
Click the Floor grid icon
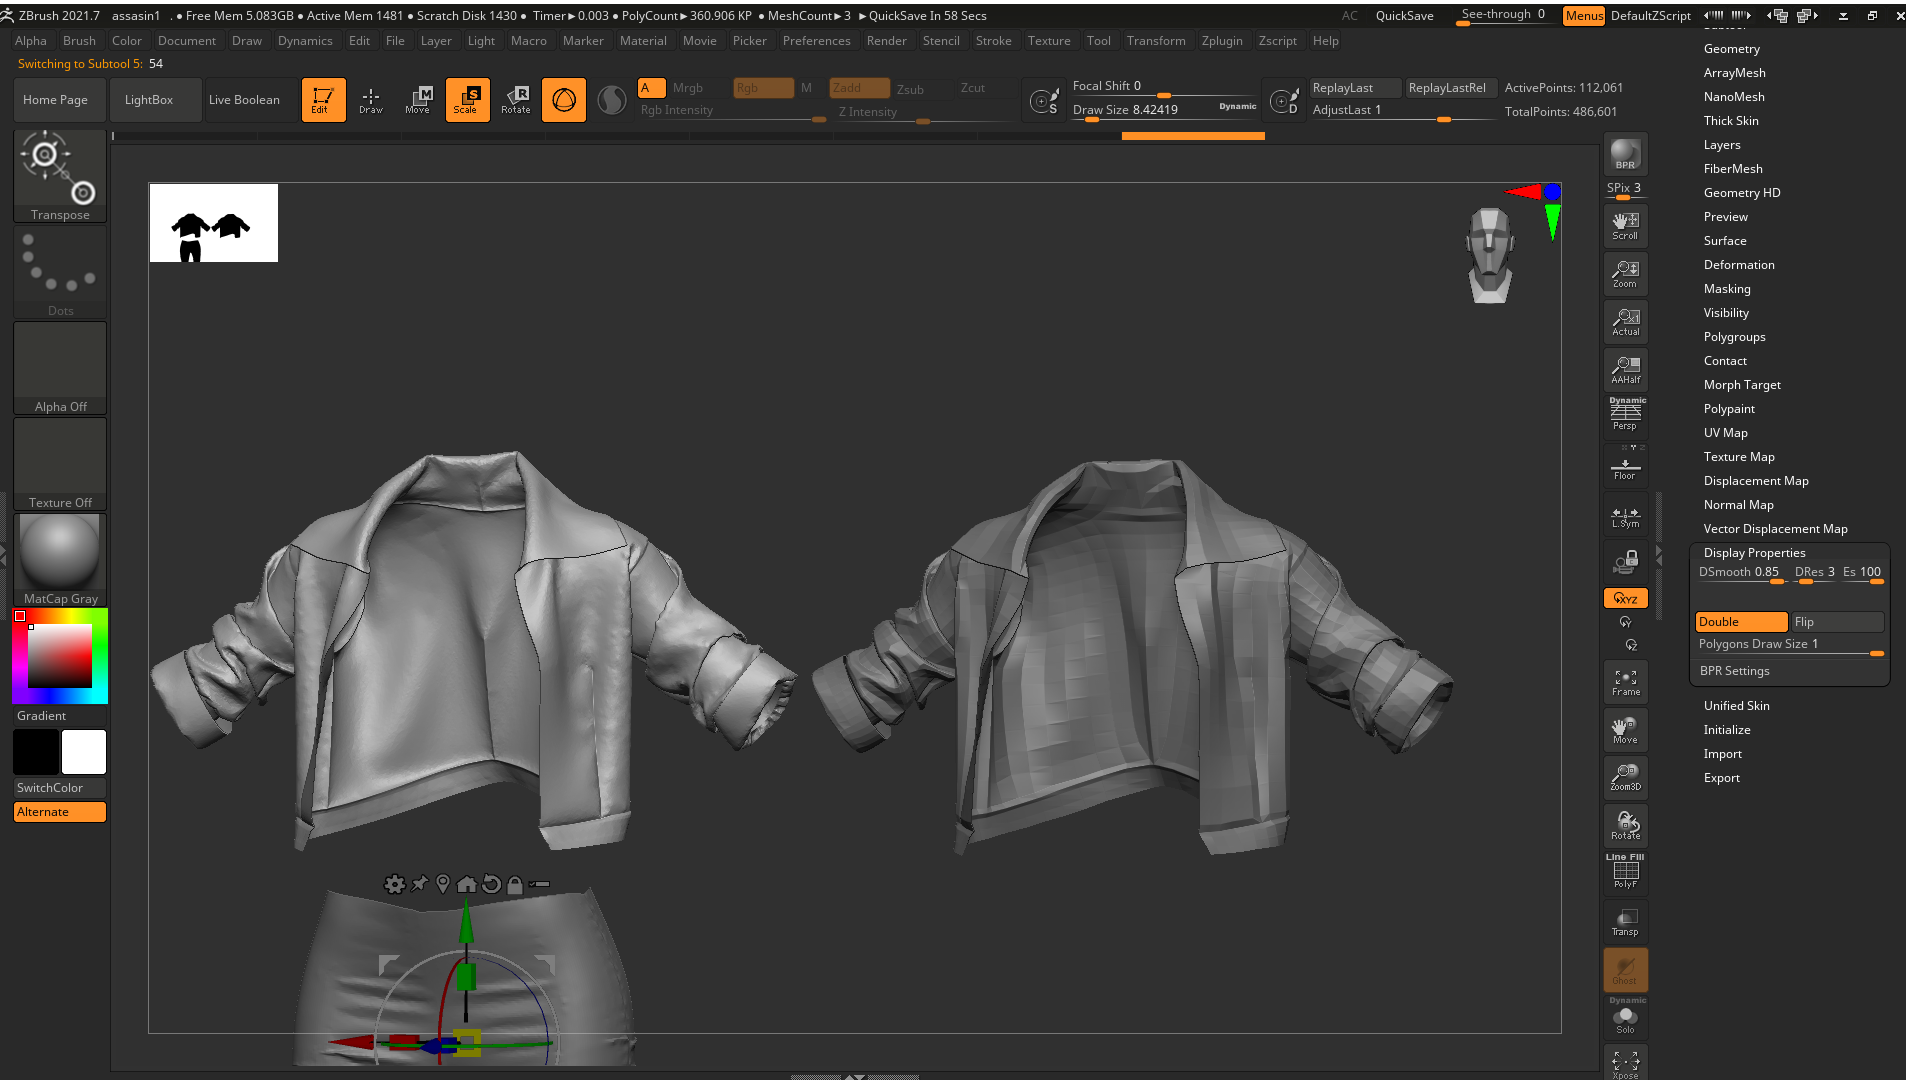tap(1625, 467)
